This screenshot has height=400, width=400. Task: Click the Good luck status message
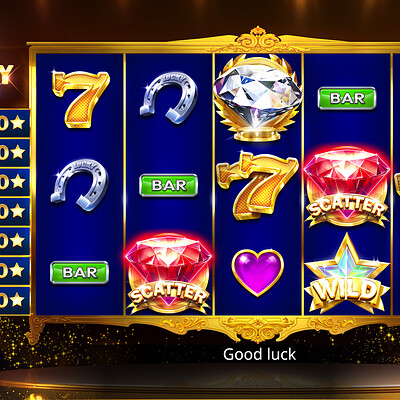[259, 354]
